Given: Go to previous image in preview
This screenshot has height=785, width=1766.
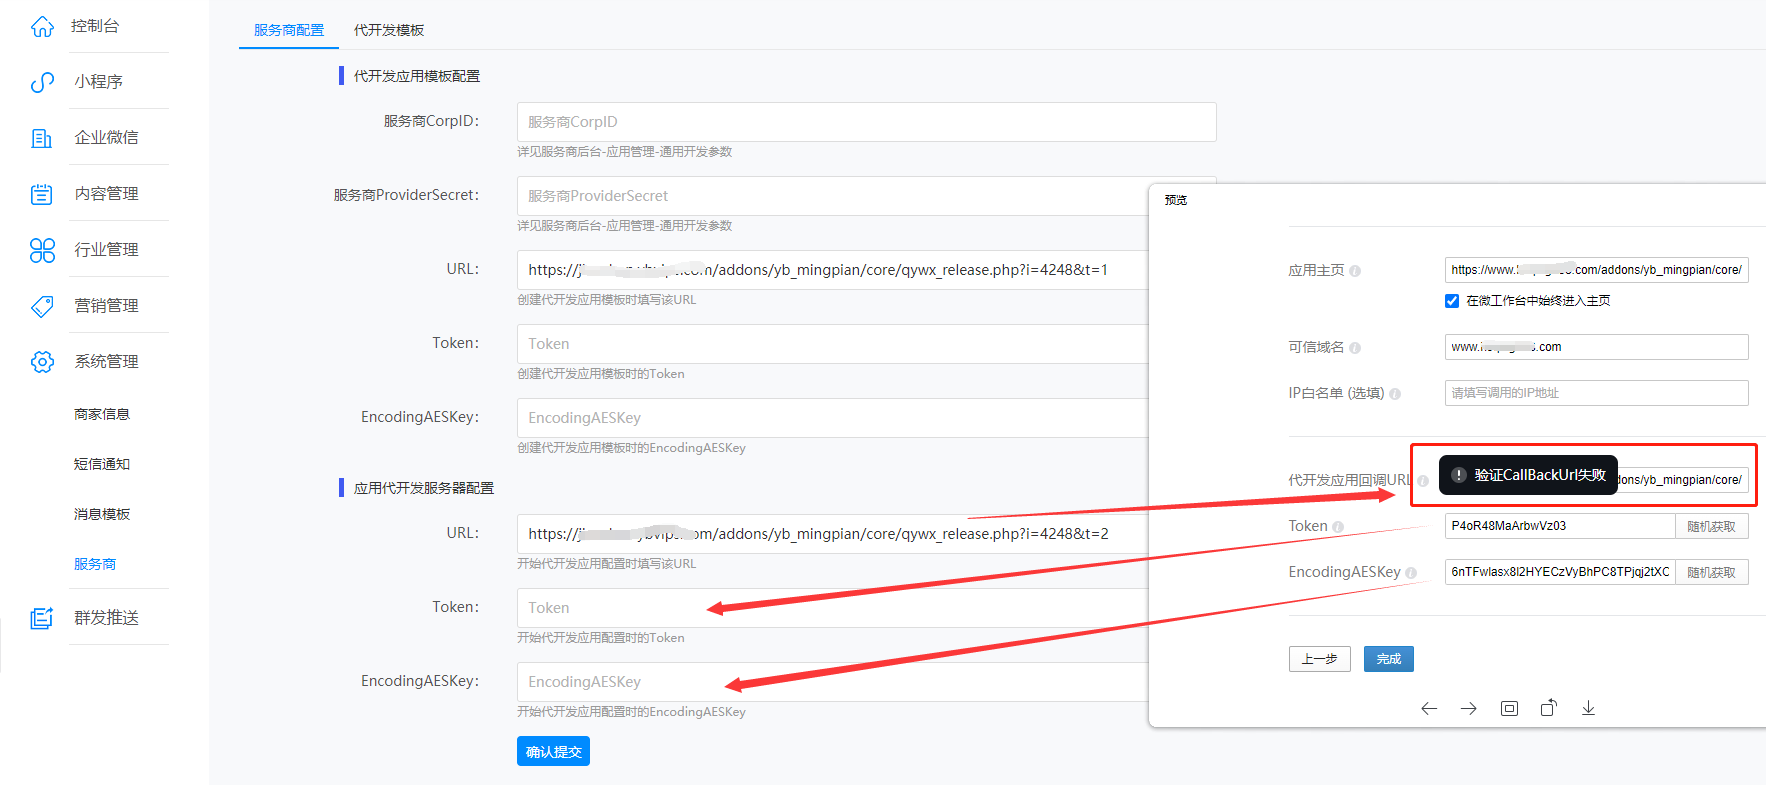Looking at the screenshot, I should pos(1429,708).
